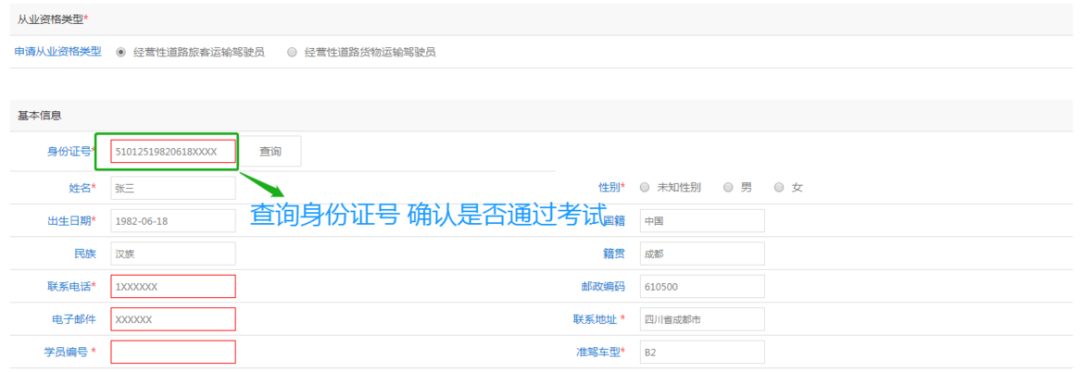Select the 经营性道路货物运输驾驶员 radio option
Viewport: 1080px width, 372px height.
coord(292,52)
